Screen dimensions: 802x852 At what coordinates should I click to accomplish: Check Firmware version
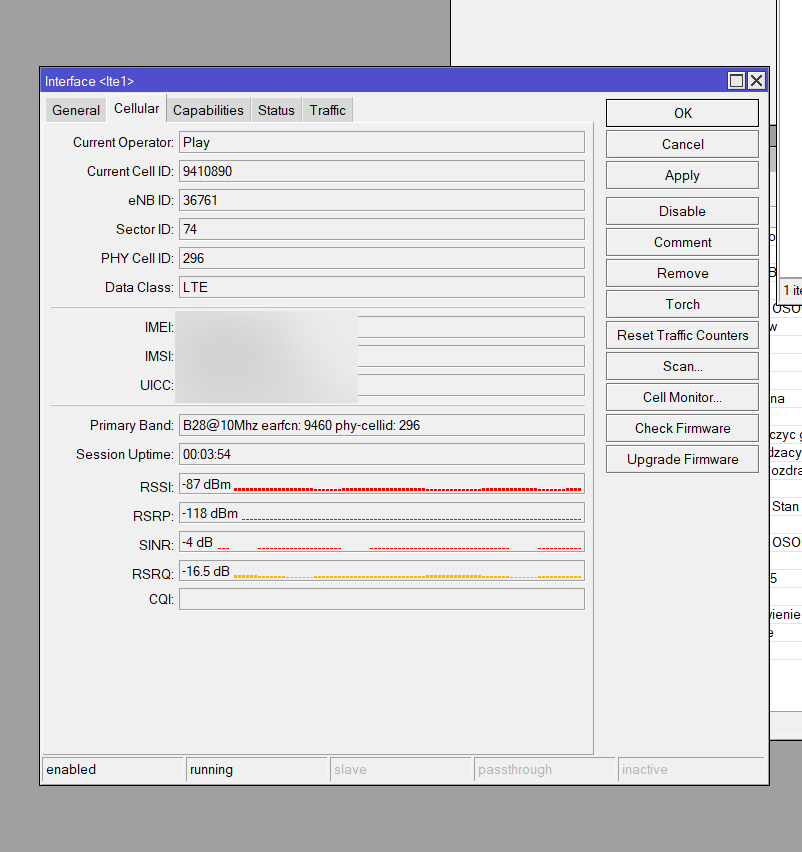tap(682, 428)
